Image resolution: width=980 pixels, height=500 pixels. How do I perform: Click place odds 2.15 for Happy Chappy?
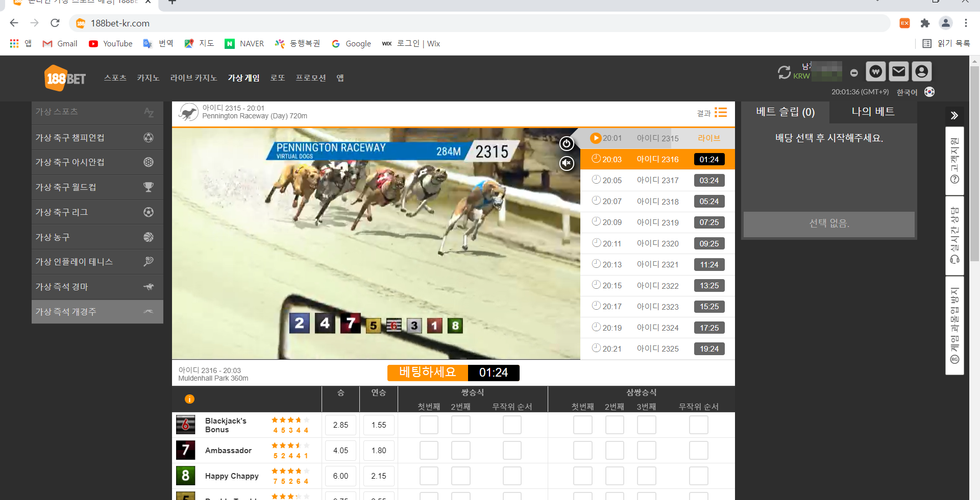pyautogui.click(x=379, y=476)
